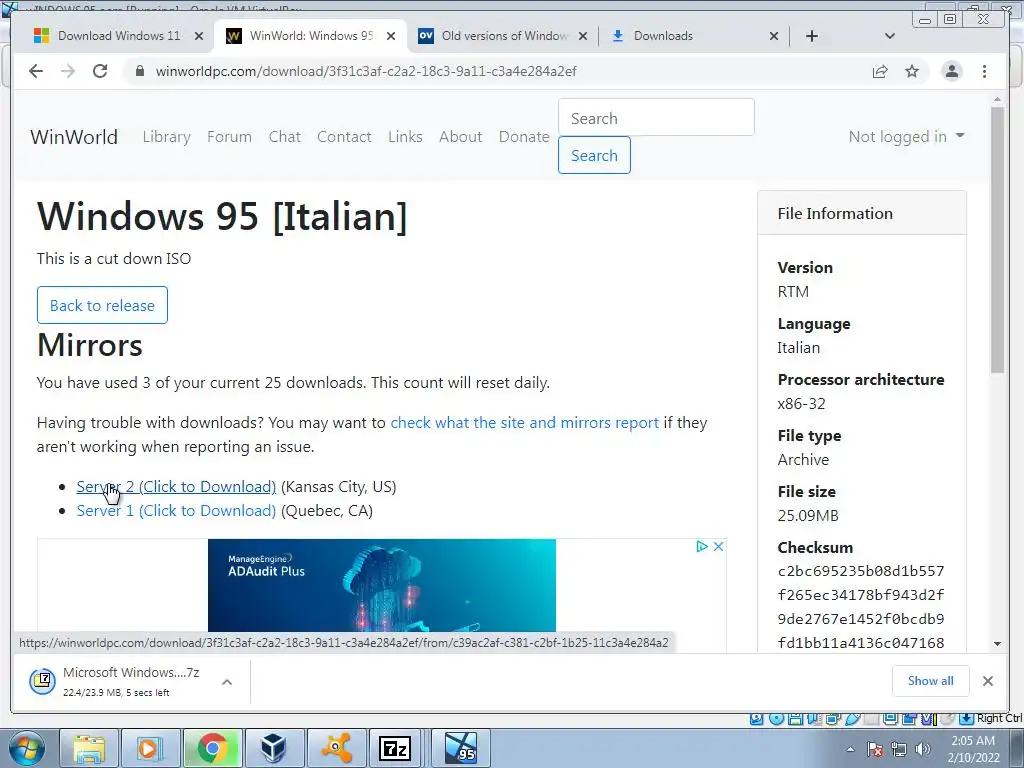Show hidden tray icons arrow

(850, 749)
